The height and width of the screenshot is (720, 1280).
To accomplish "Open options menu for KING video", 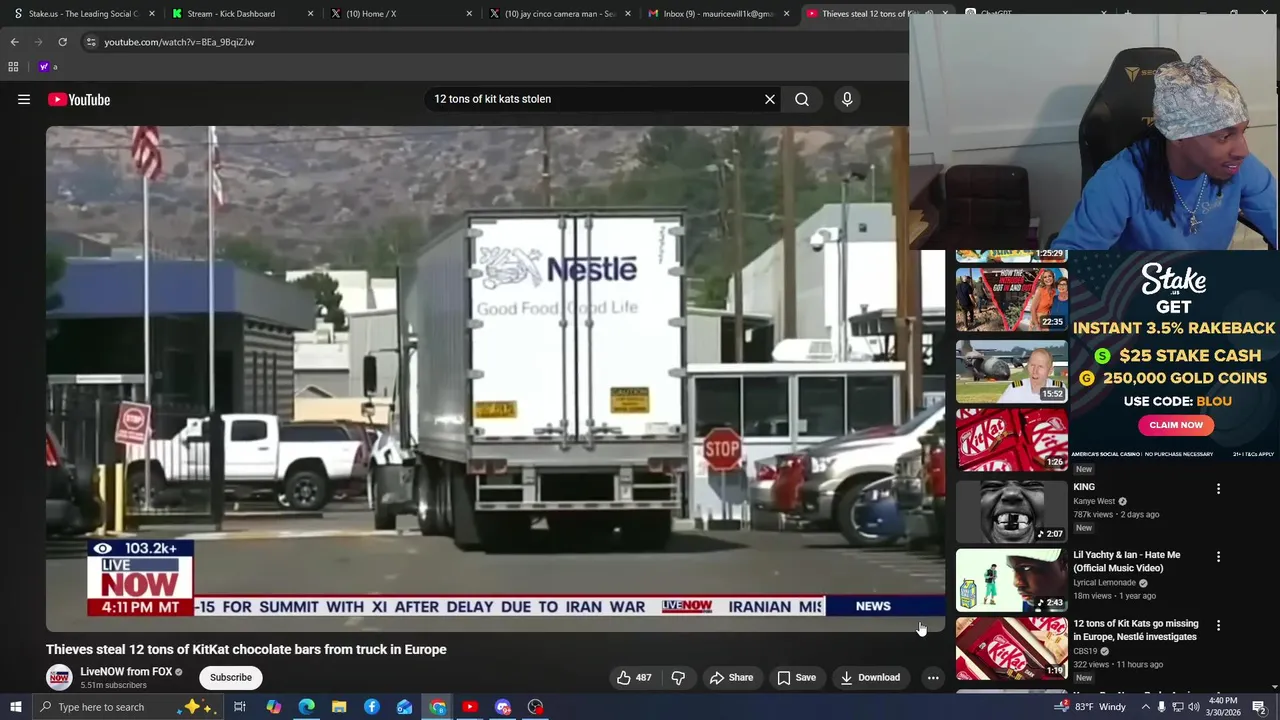I will coord(1218,488).
